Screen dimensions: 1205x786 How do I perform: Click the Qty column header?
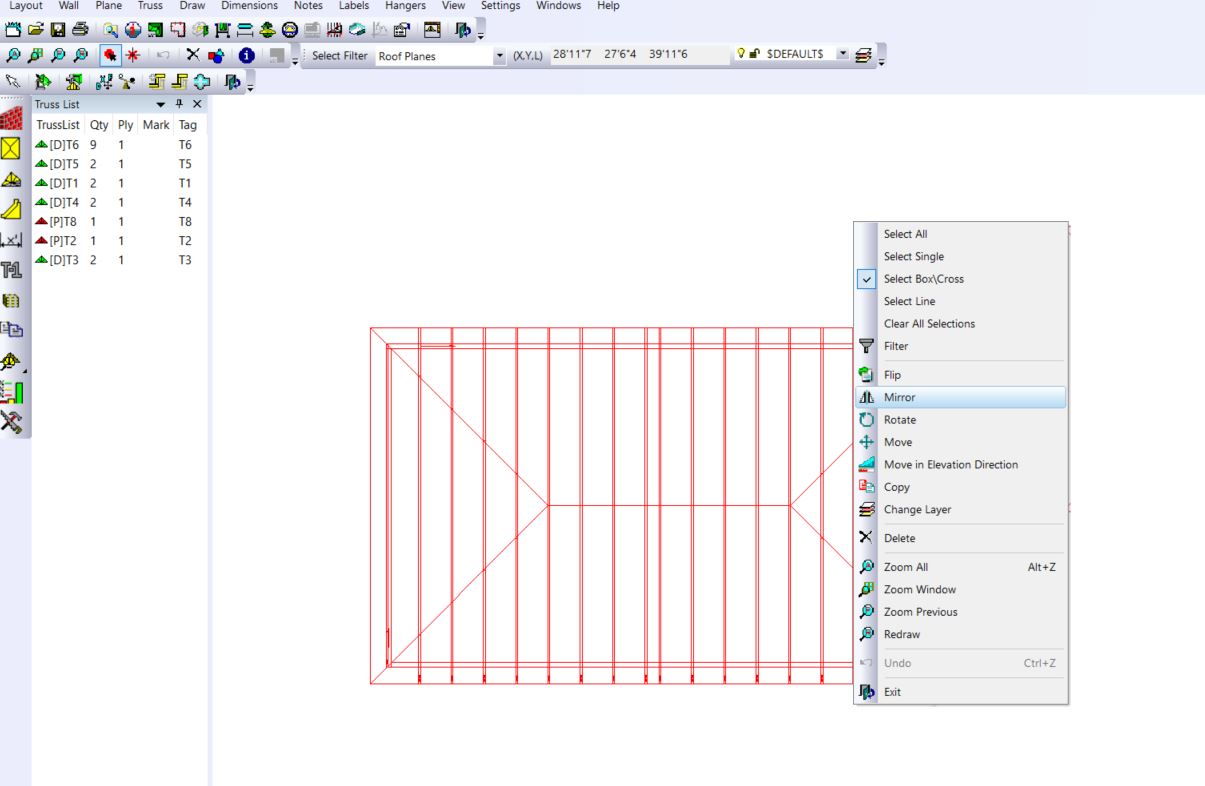98,125
